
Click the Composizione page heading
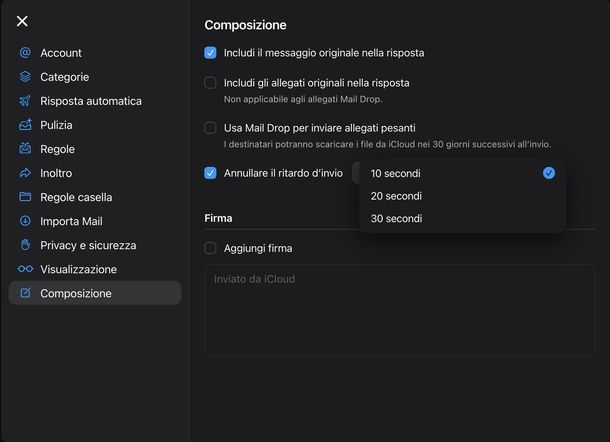tap(245, 25)
